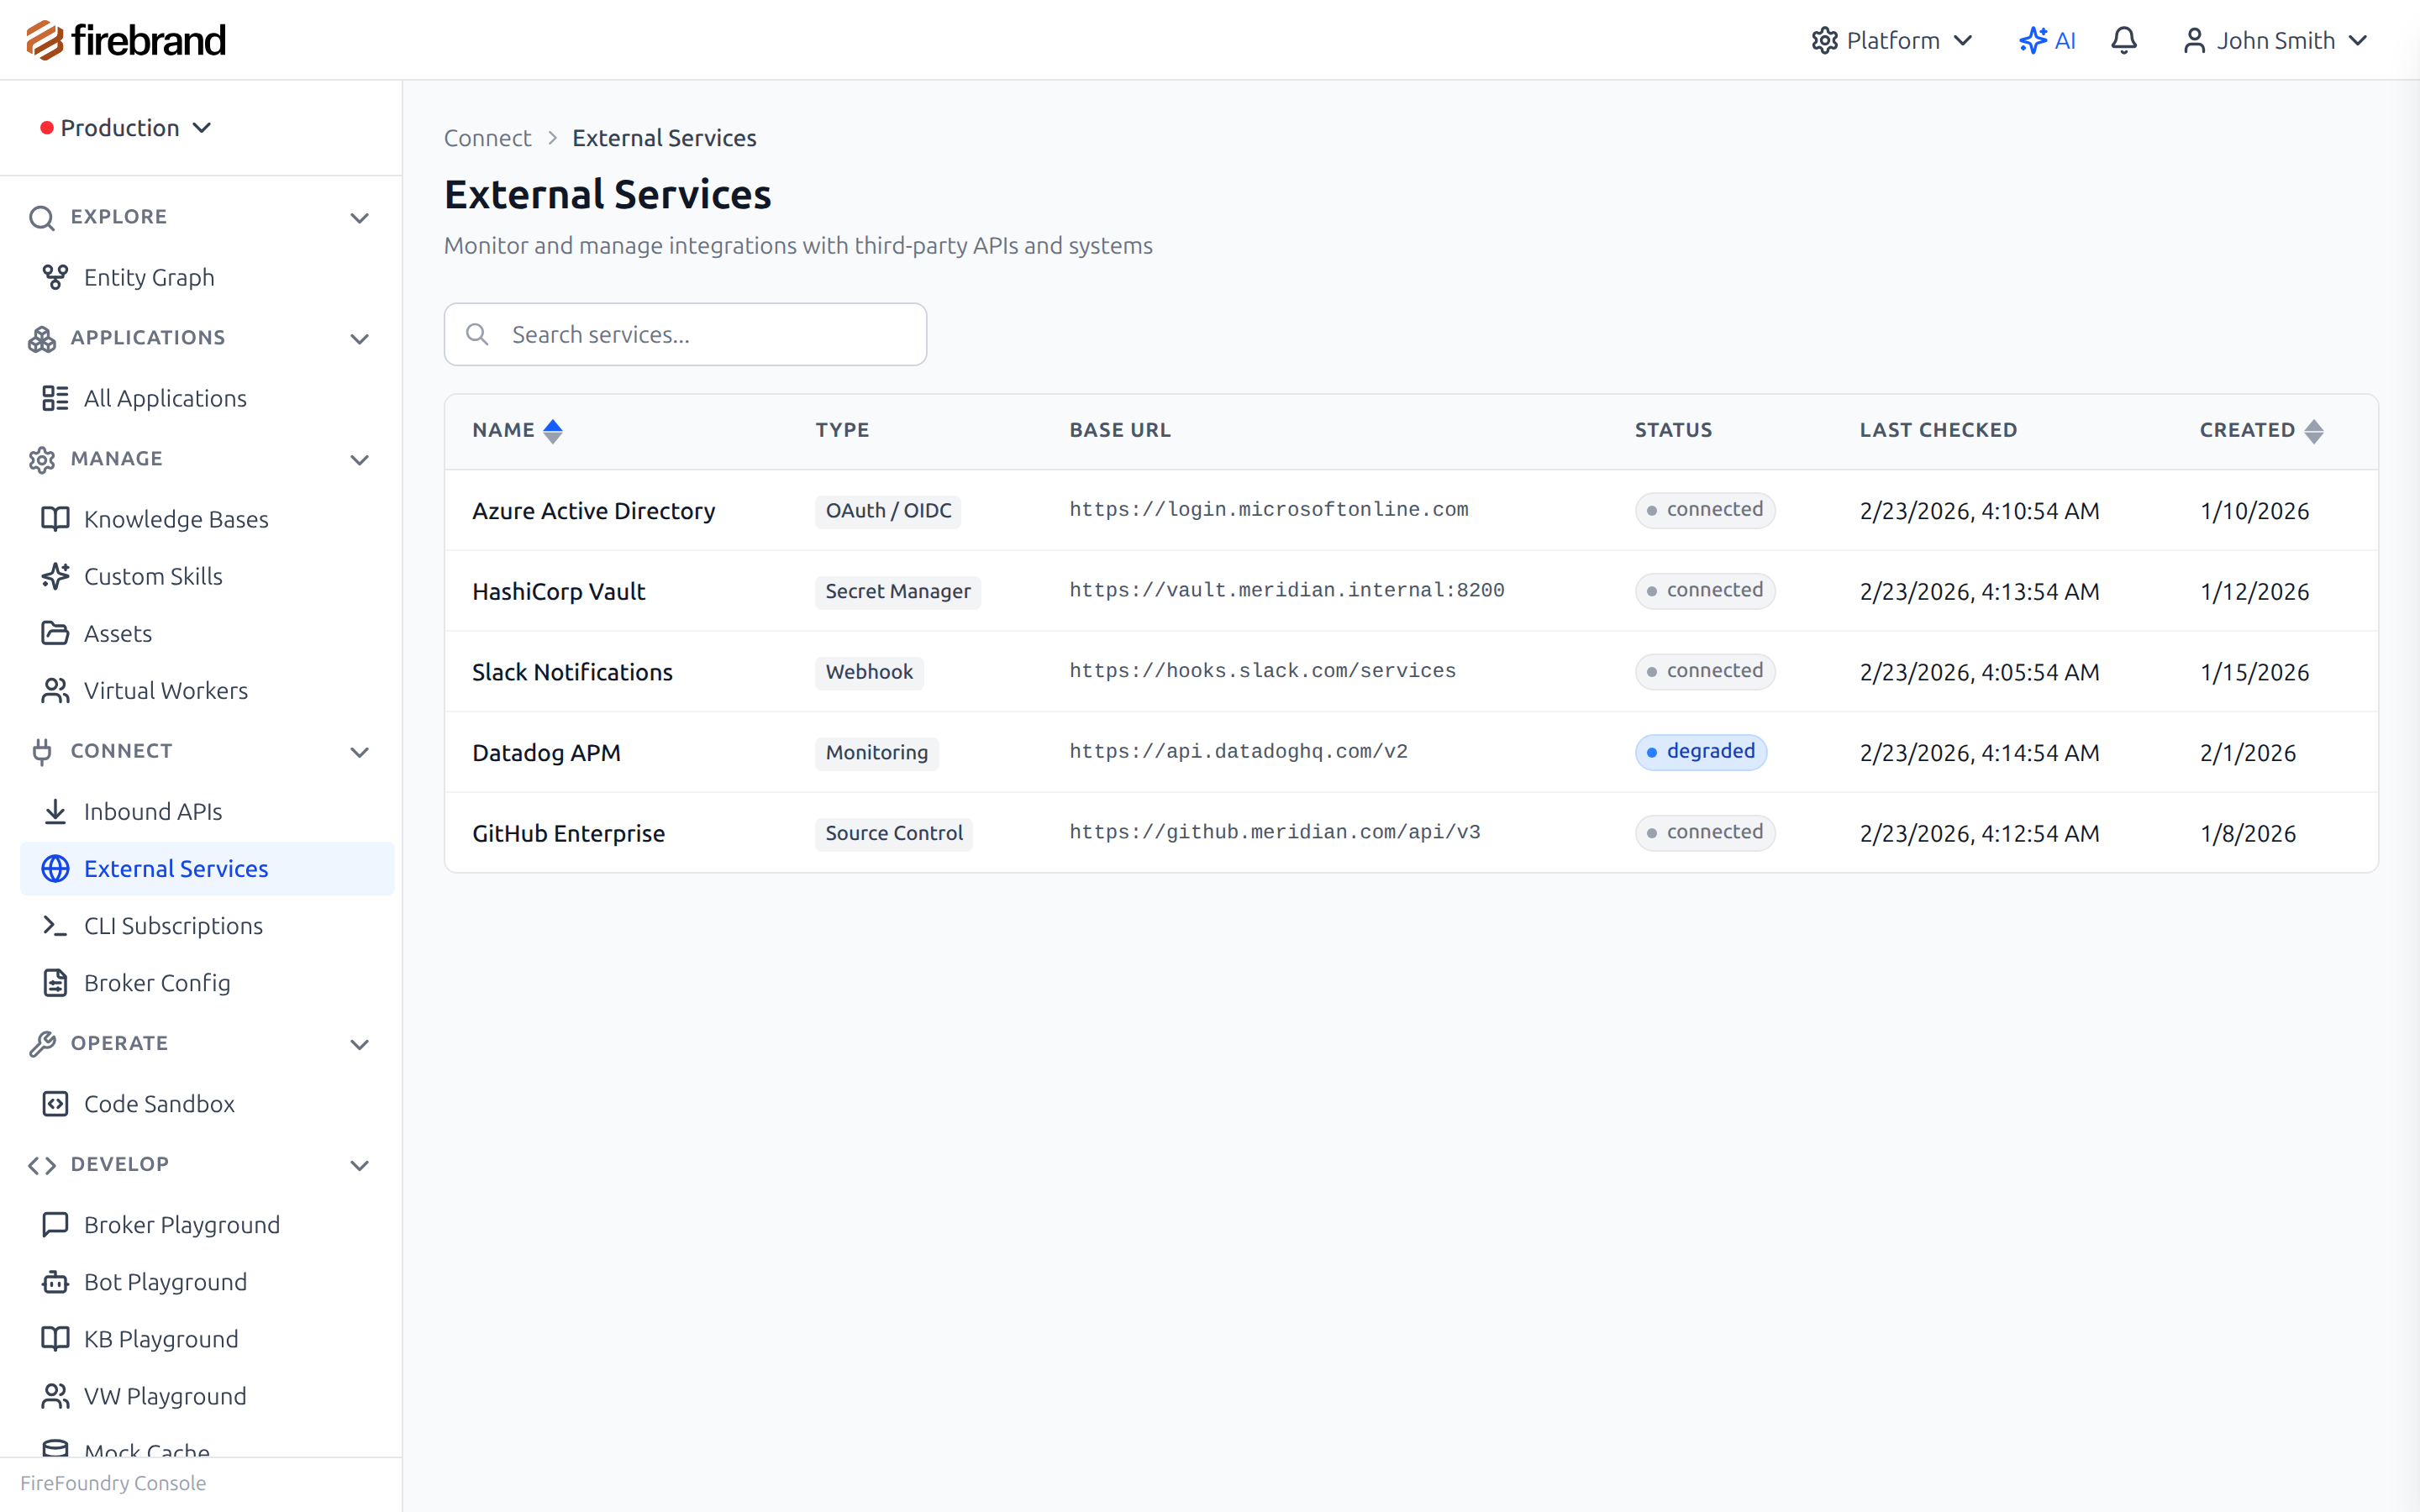
Task: Click the Secret Manager type tag
Action: pos(897,591)
